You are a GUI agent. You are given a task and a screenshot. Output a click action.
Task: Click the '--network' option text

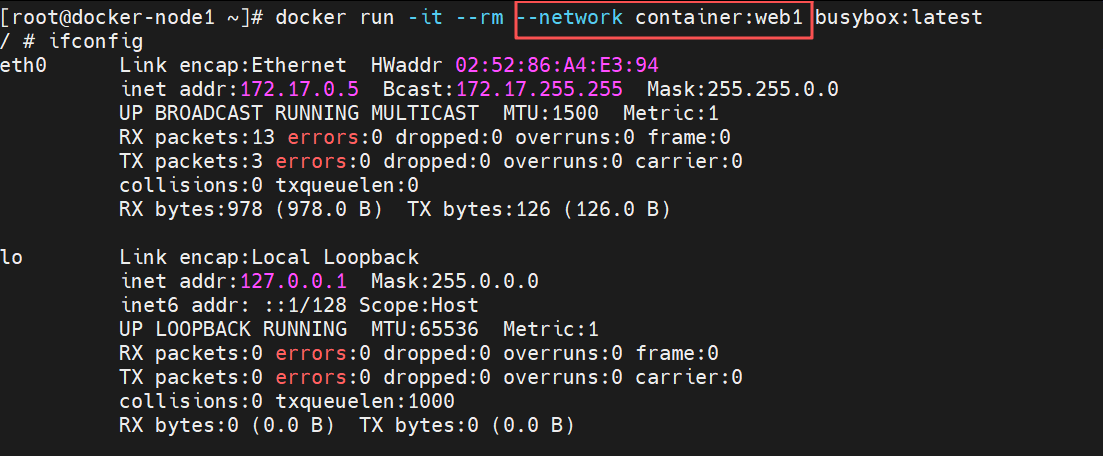coord(569,17)
